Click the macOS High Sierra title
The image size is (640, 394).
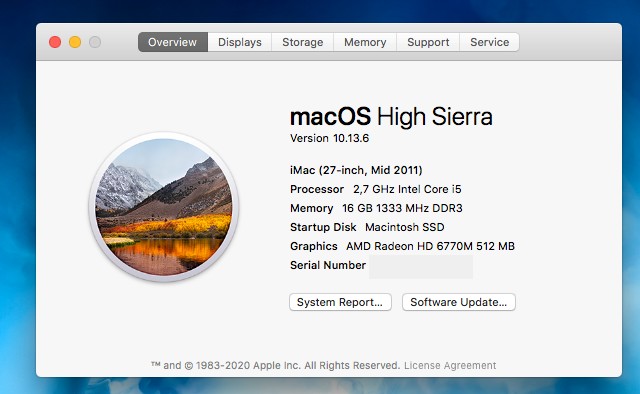(391, 117)
